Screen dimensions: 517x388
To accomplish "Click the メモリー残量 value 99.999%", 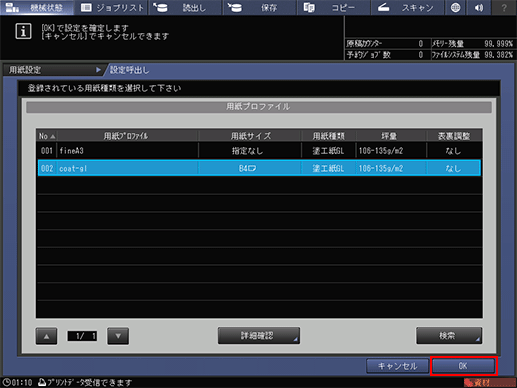I will click(x=498, y=44).
